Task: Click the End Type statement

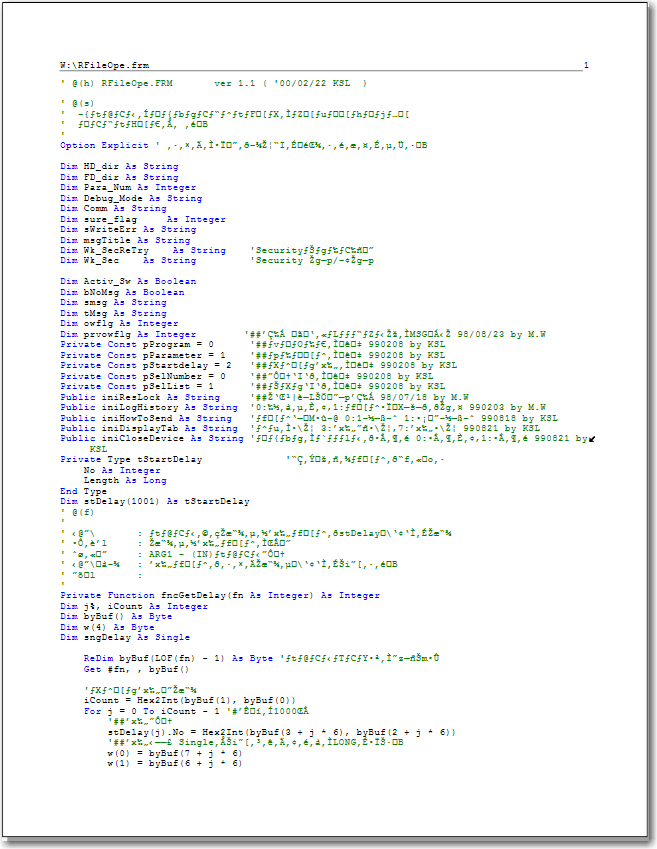Action: pyautogui.click(x=83, y=491)
